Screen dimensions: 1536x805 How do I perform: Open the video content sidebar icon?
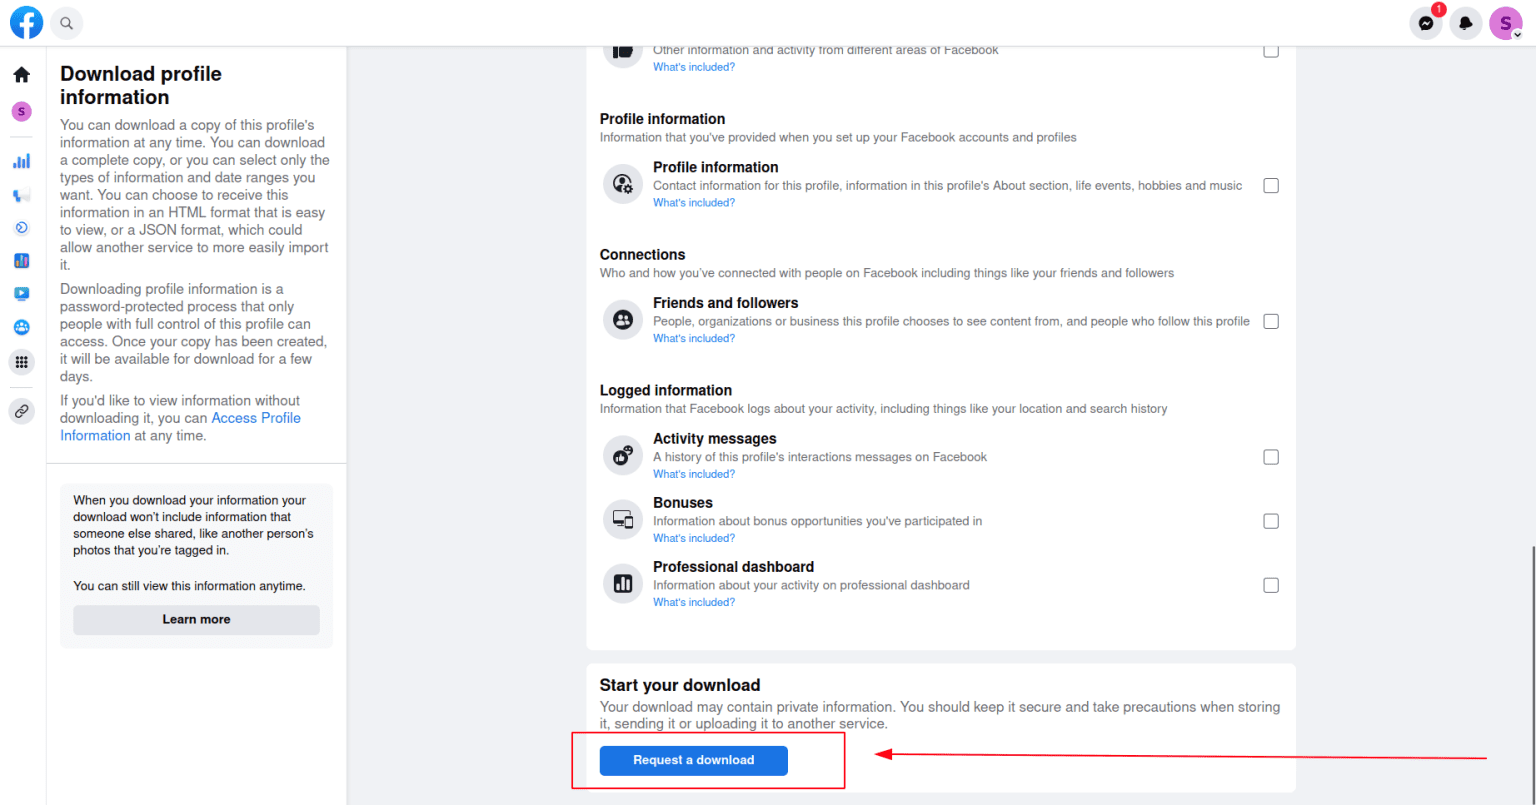point(21,293)
